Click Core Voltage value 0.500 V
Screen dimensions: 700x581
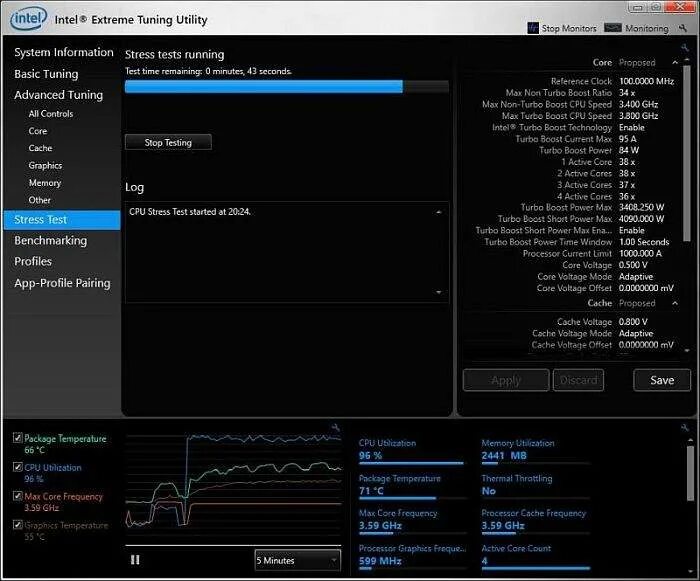click(633, 265)
